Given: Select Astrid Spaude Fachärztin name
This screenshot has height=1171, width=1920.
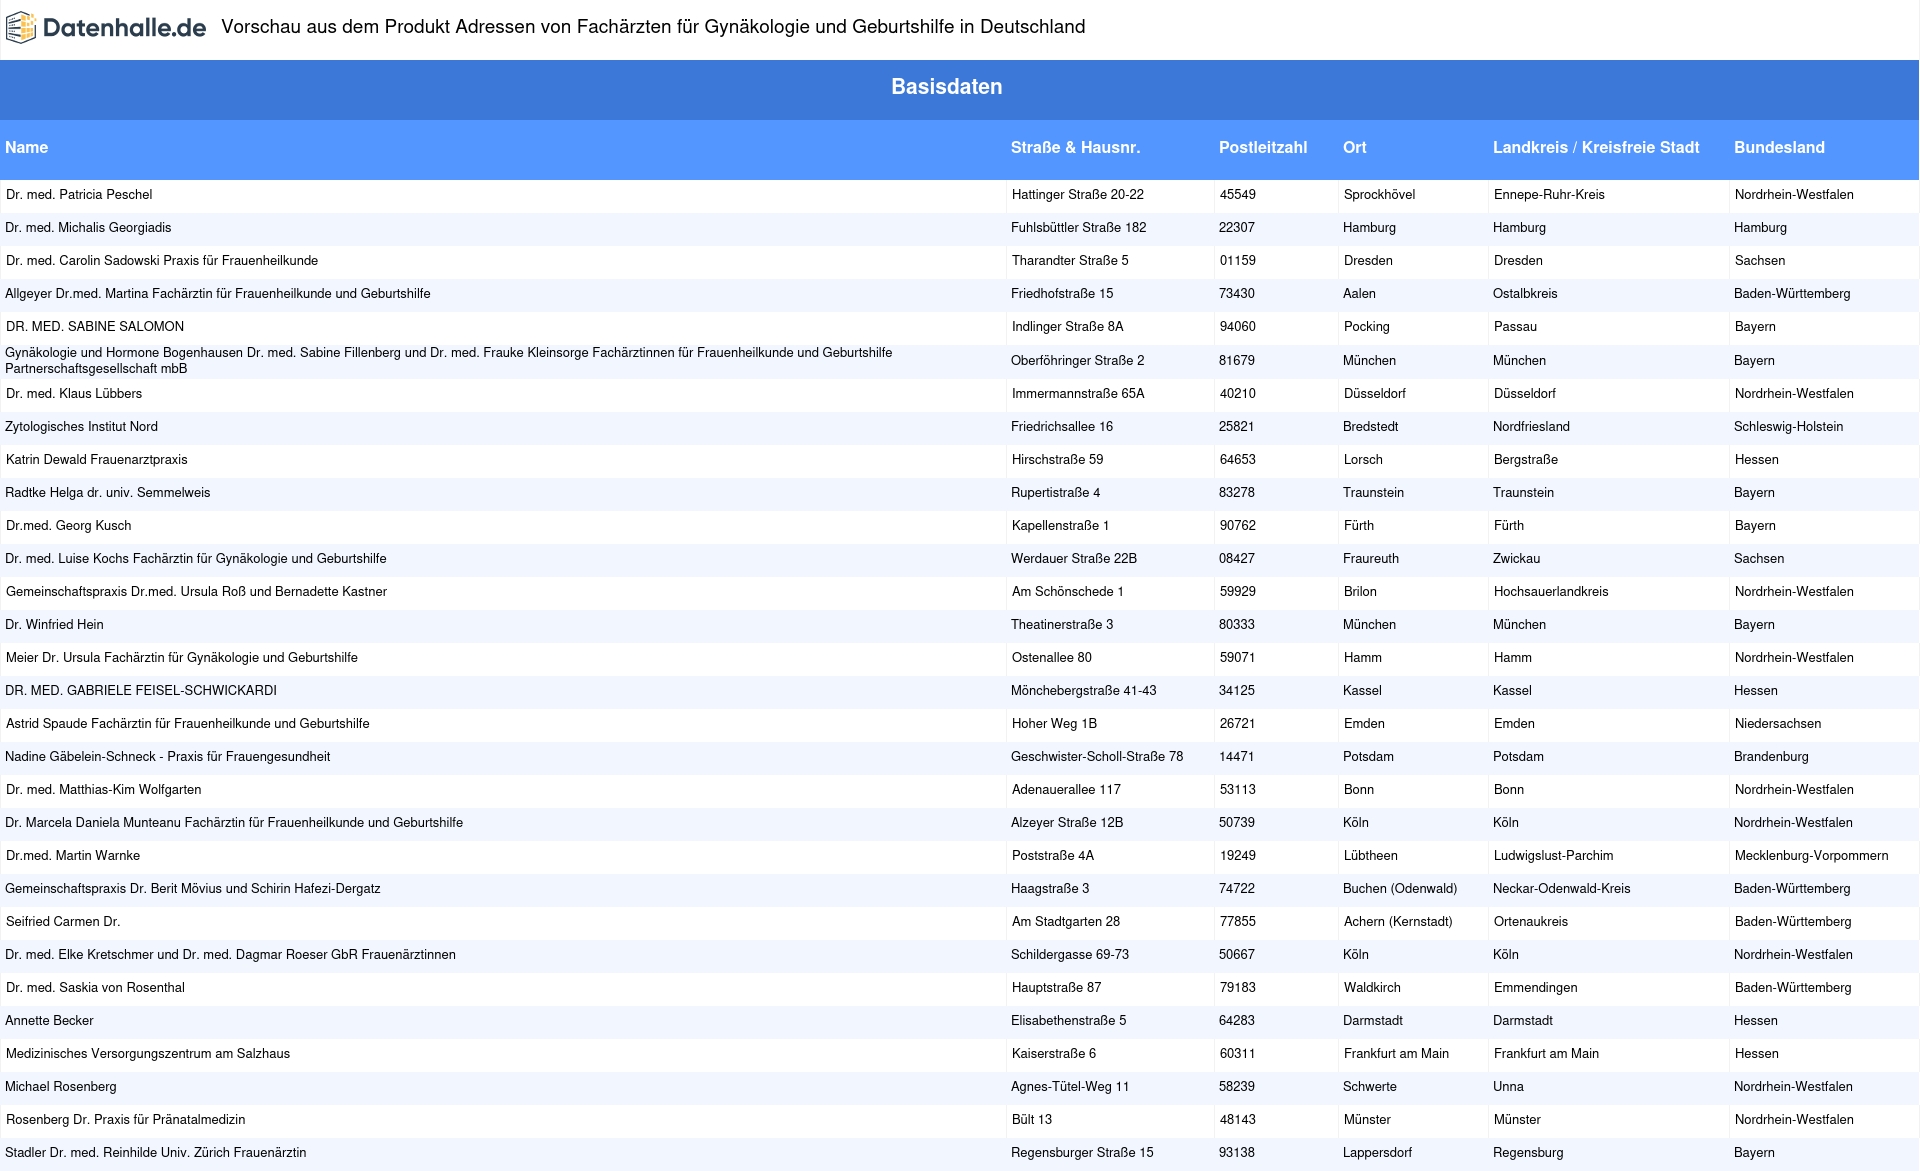Looking at the screenshot, I should click(188, 724).
